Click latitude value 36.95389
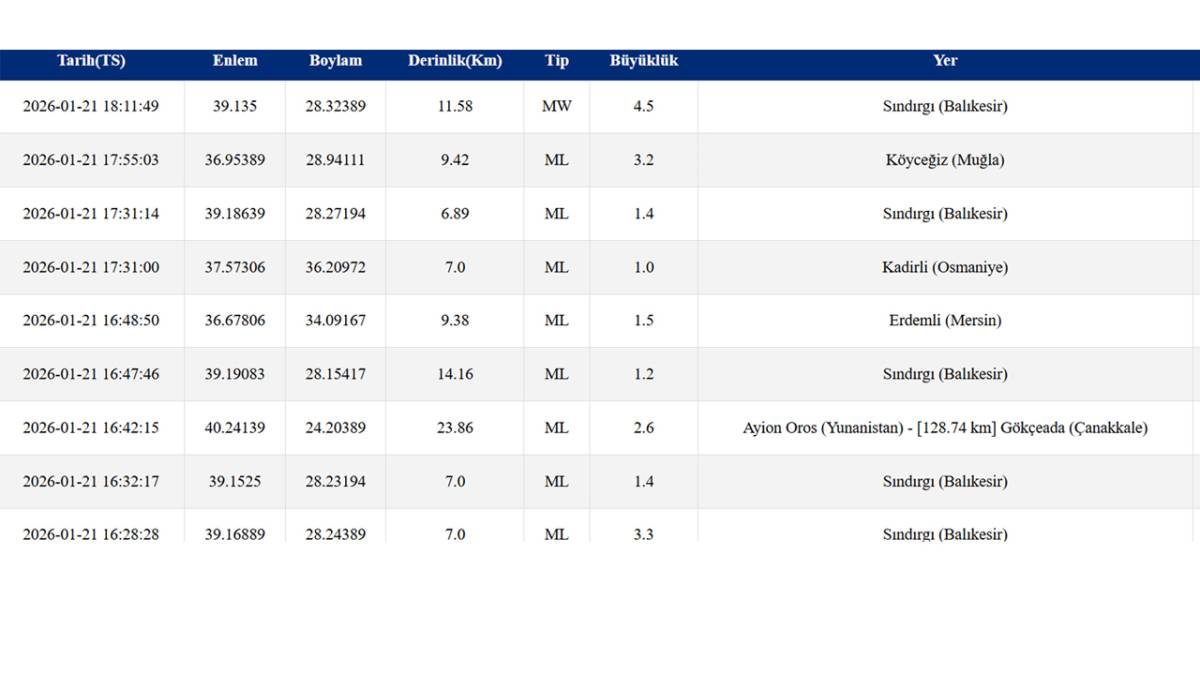 pyautogui.click(x=235, y=160)
